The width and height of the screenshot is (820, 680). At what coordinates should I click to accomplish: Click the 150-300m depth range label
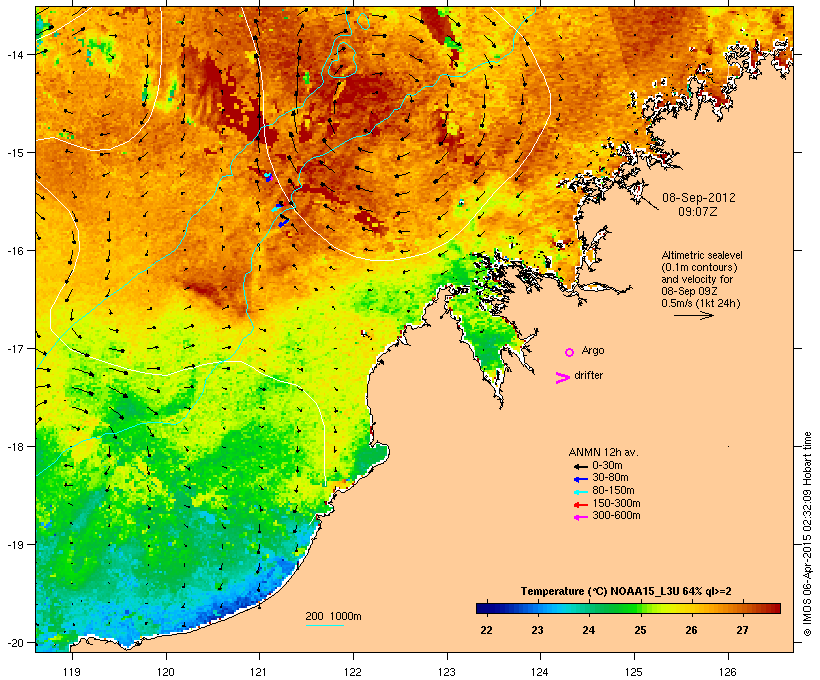click(616, 503)
